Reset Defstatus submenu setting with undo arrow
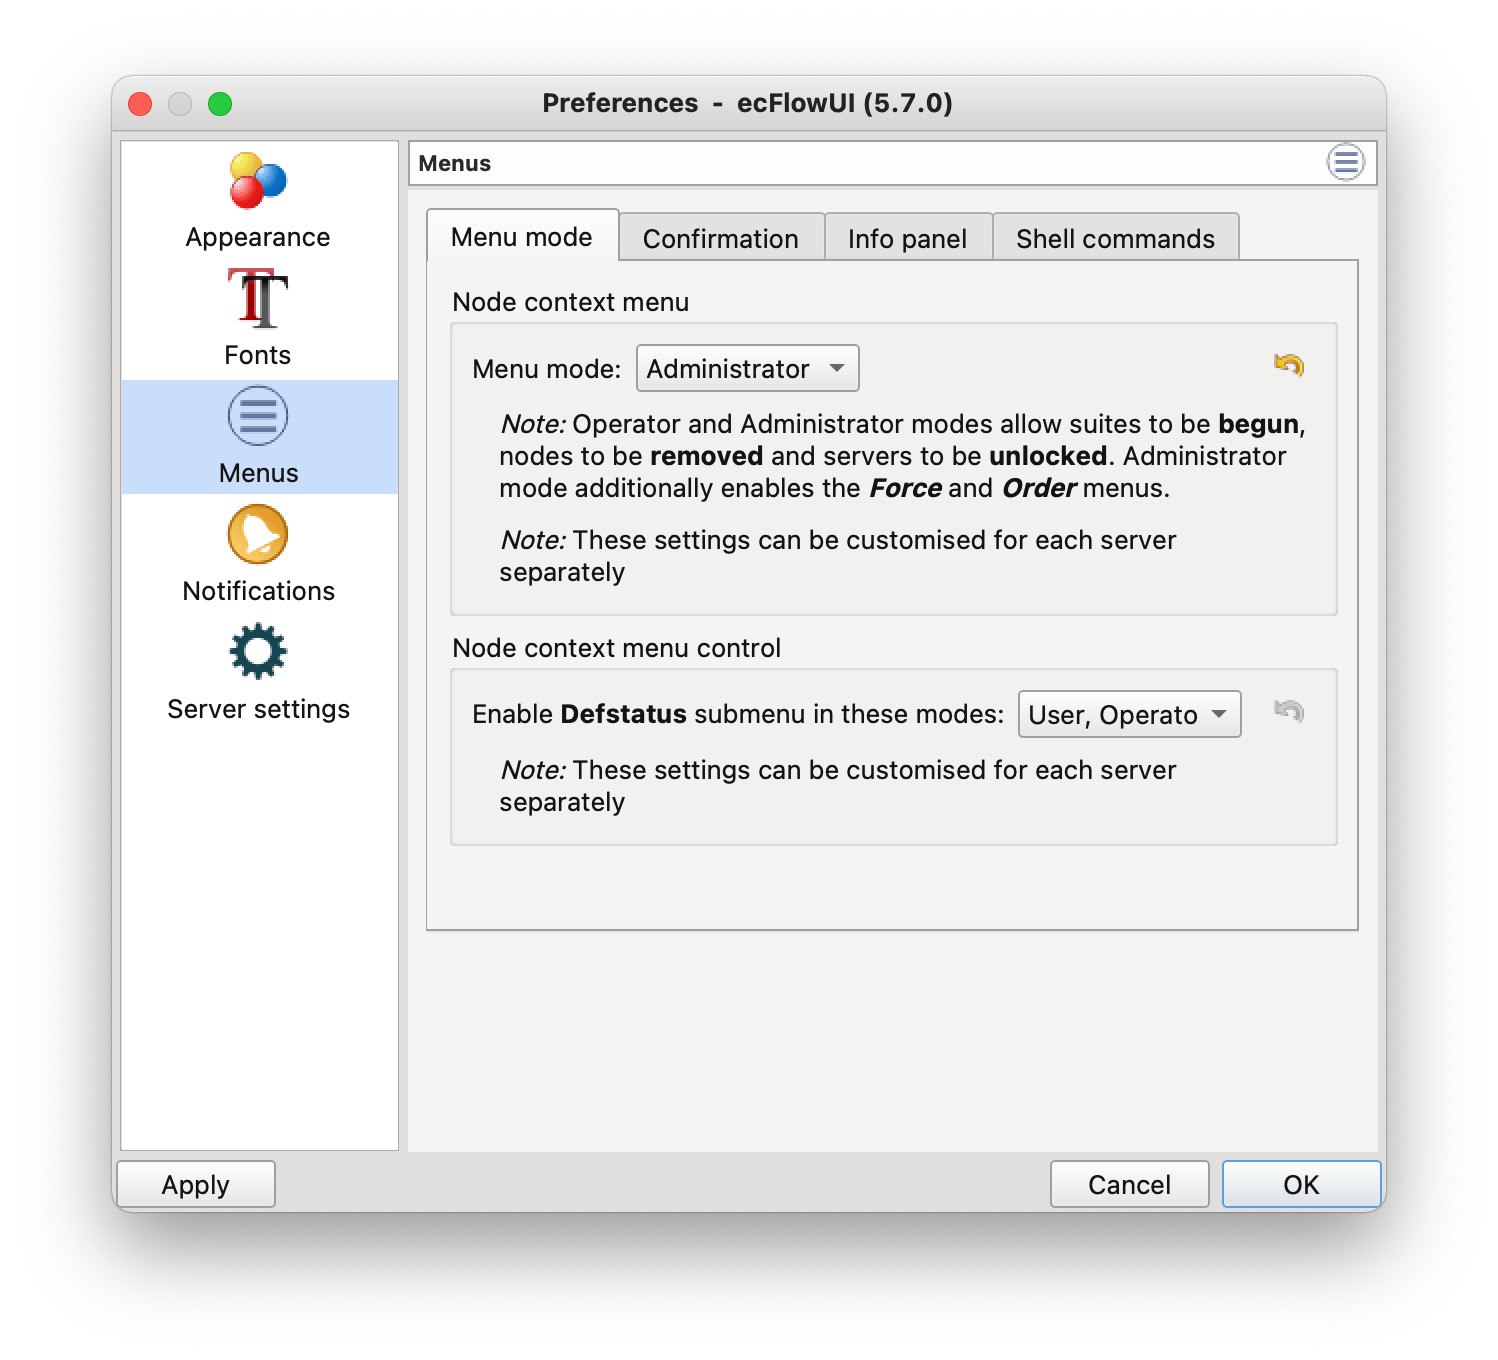Screen dimensions: 1498x1360 [1290, 712]
